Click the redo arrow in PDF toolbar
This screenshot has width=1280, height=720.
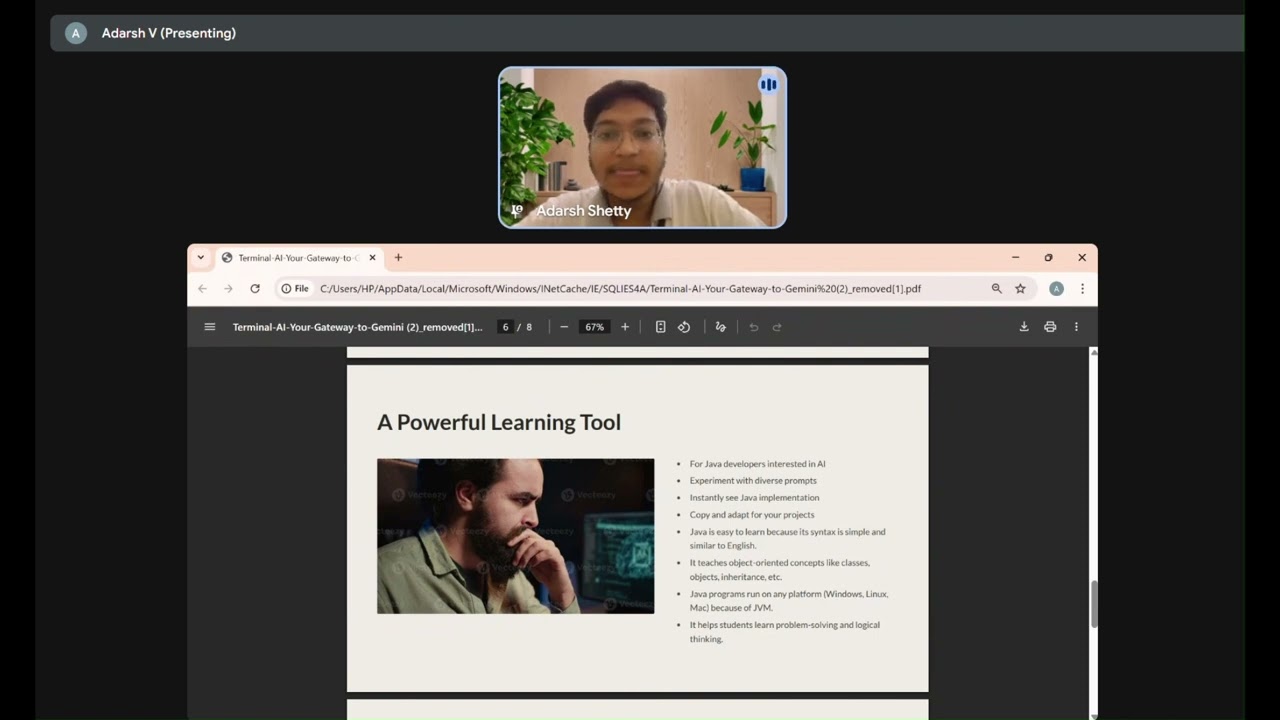click(x=777, y=327)
